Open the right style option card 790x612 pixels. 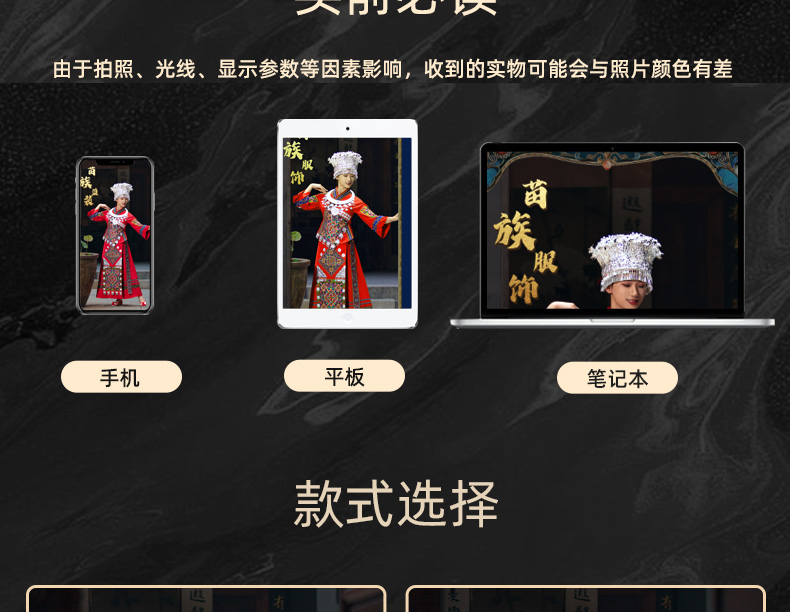[585, 599]
